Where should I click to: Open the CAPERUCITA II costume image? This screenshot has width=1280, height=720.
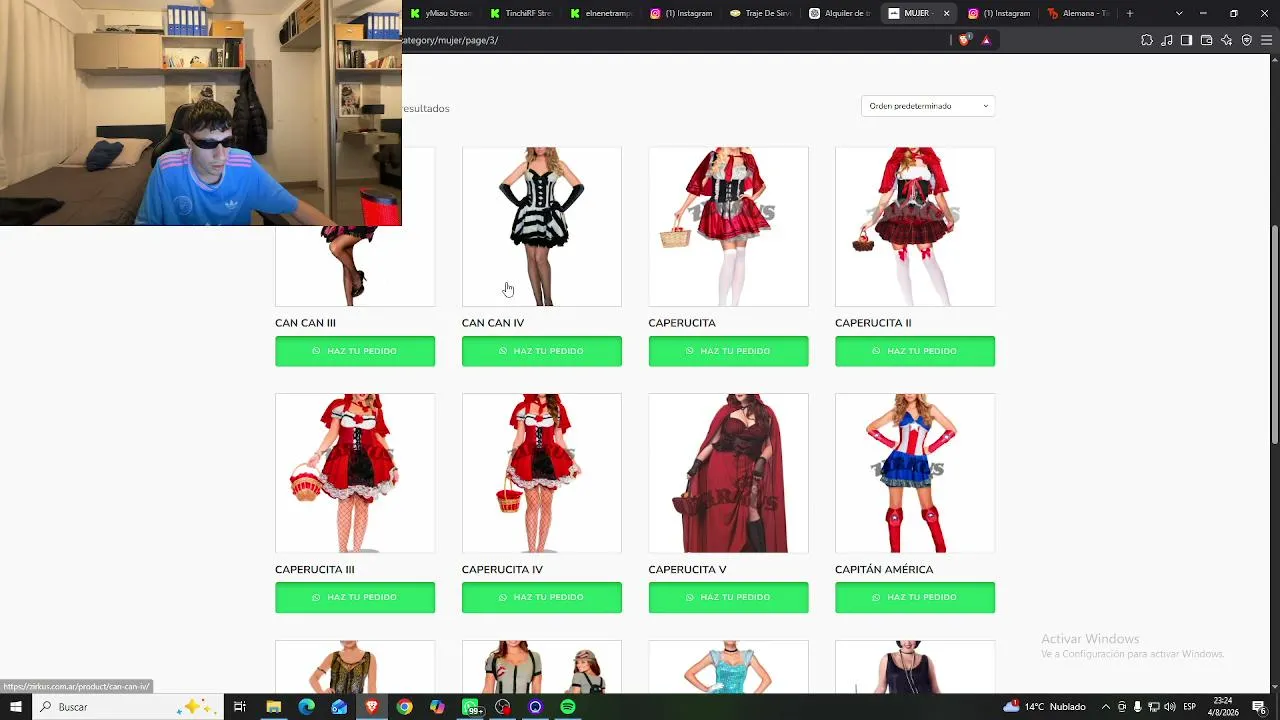pyautogui.click(x=915, y=227)
